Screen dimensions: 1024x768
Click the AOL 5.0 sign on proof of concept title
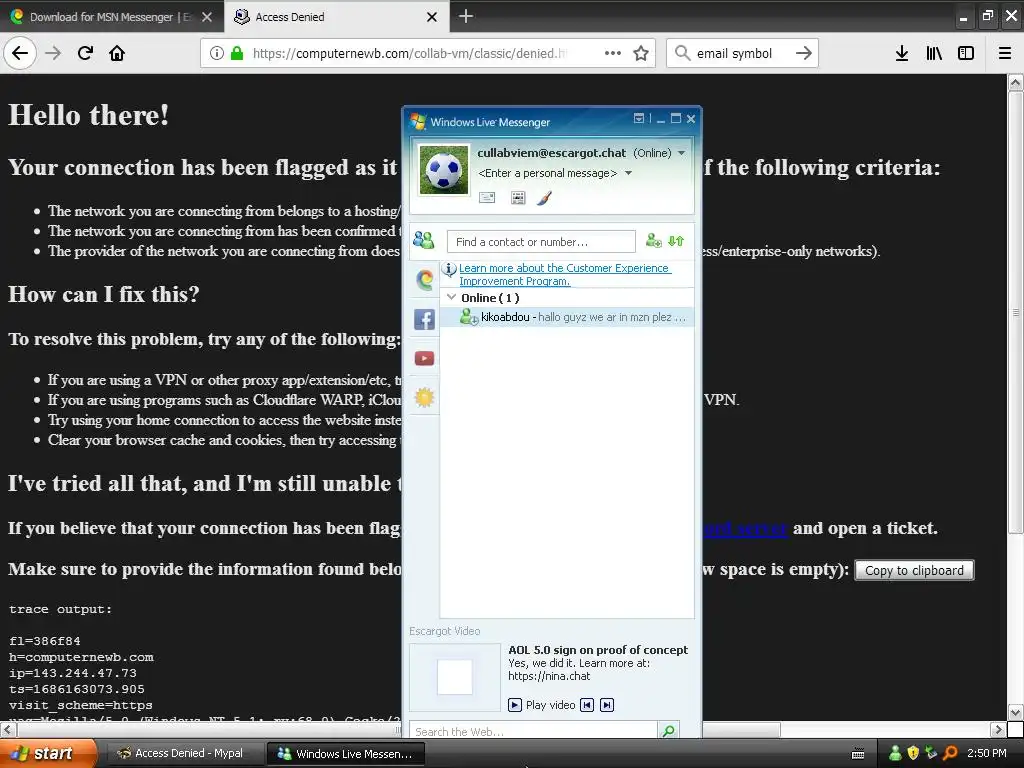[598, 650]
